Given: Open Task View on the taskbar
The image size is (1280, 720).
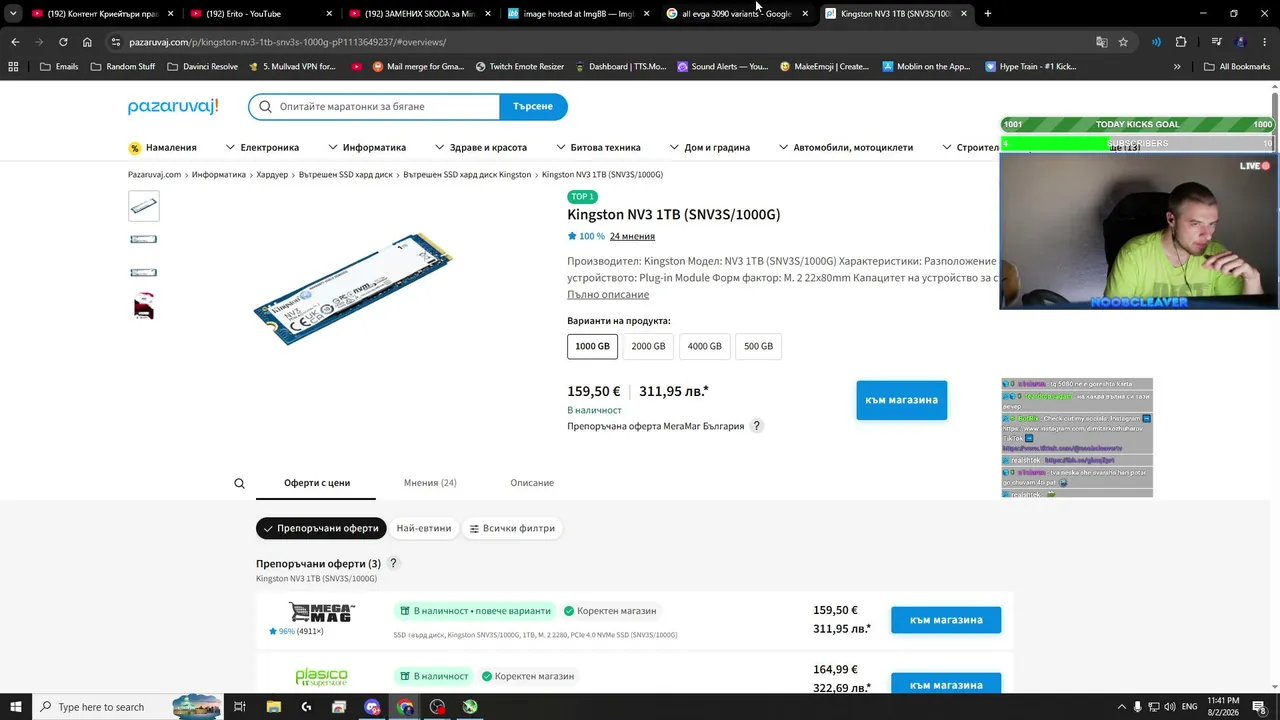Looking at the screenshot, I should tap(240, 707).
